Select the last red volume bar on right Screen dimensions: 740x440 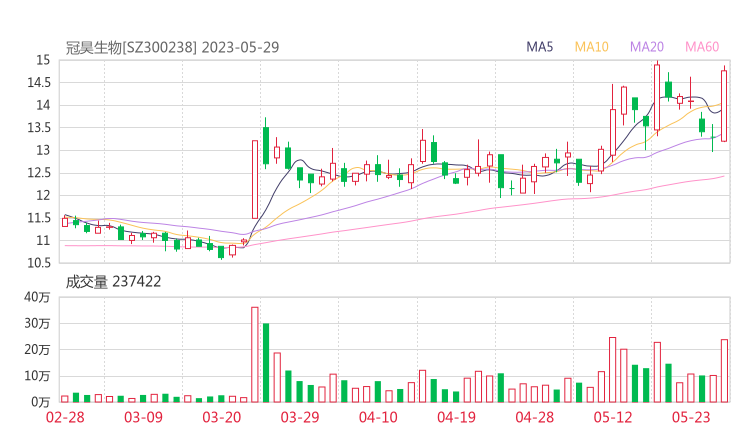(724, 371)
